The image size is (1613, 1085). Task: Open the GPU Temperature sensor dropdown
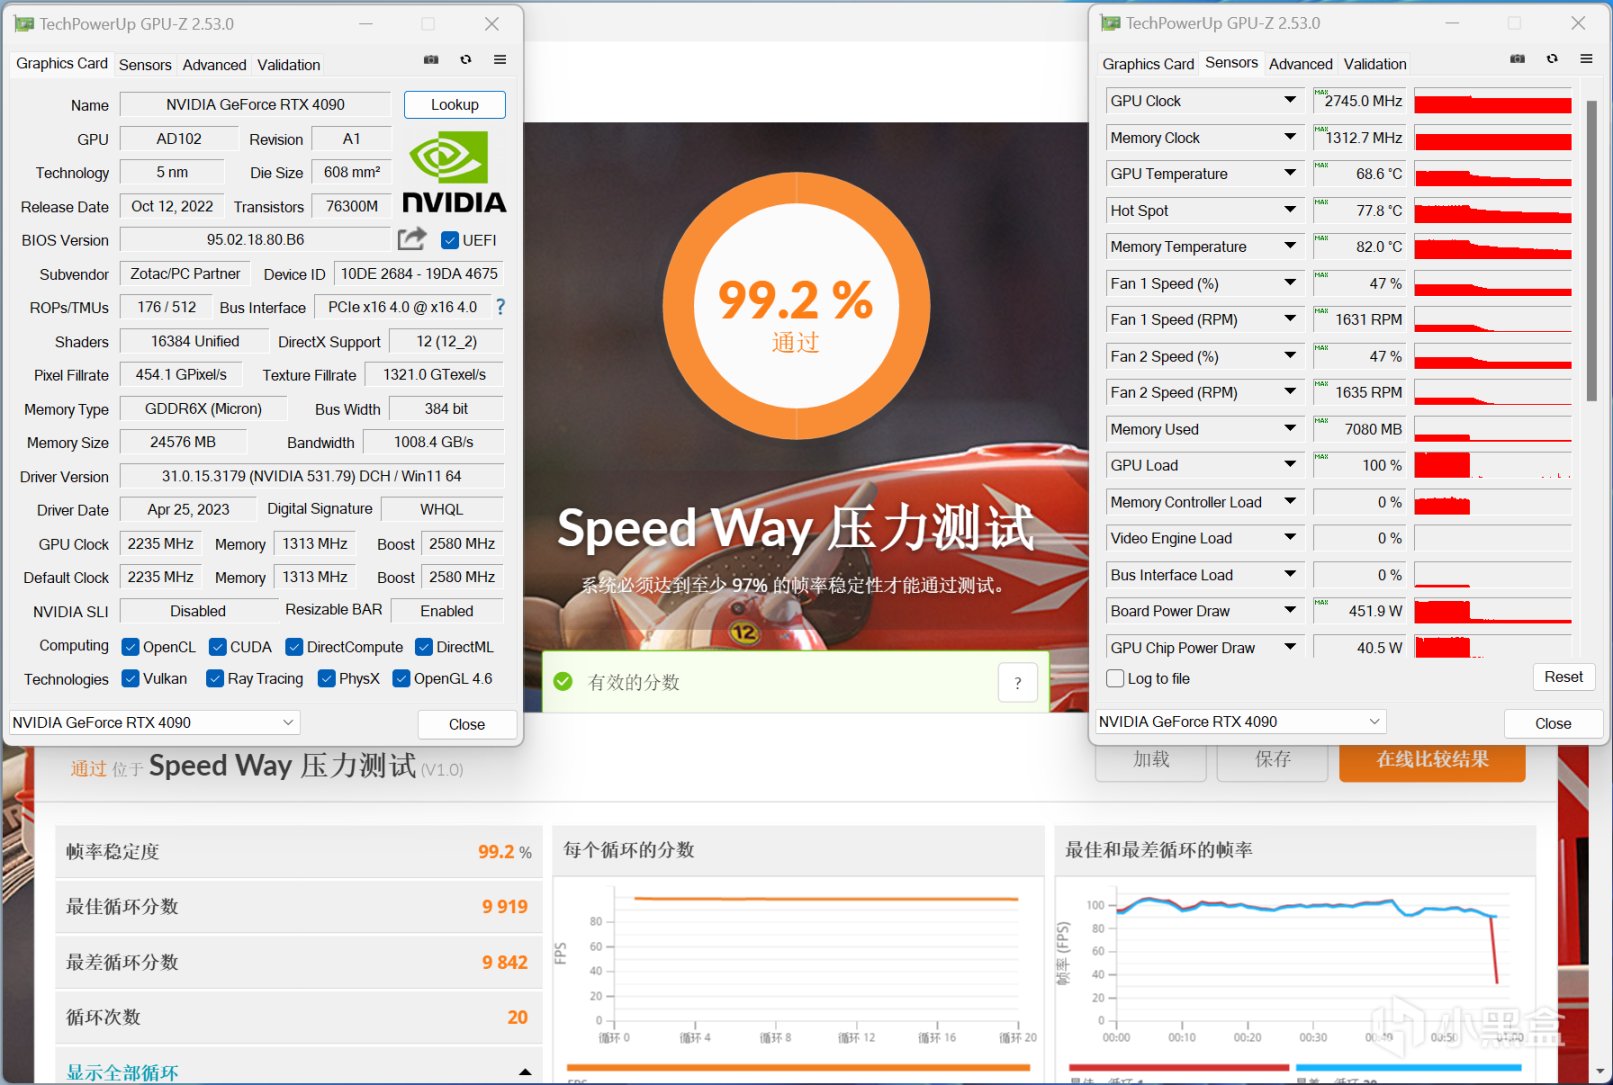1290,173
